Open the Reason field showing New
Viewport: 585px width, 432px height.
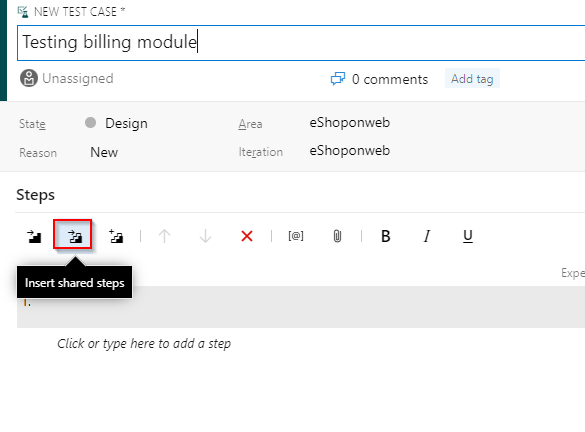click(x=104, y=152)
